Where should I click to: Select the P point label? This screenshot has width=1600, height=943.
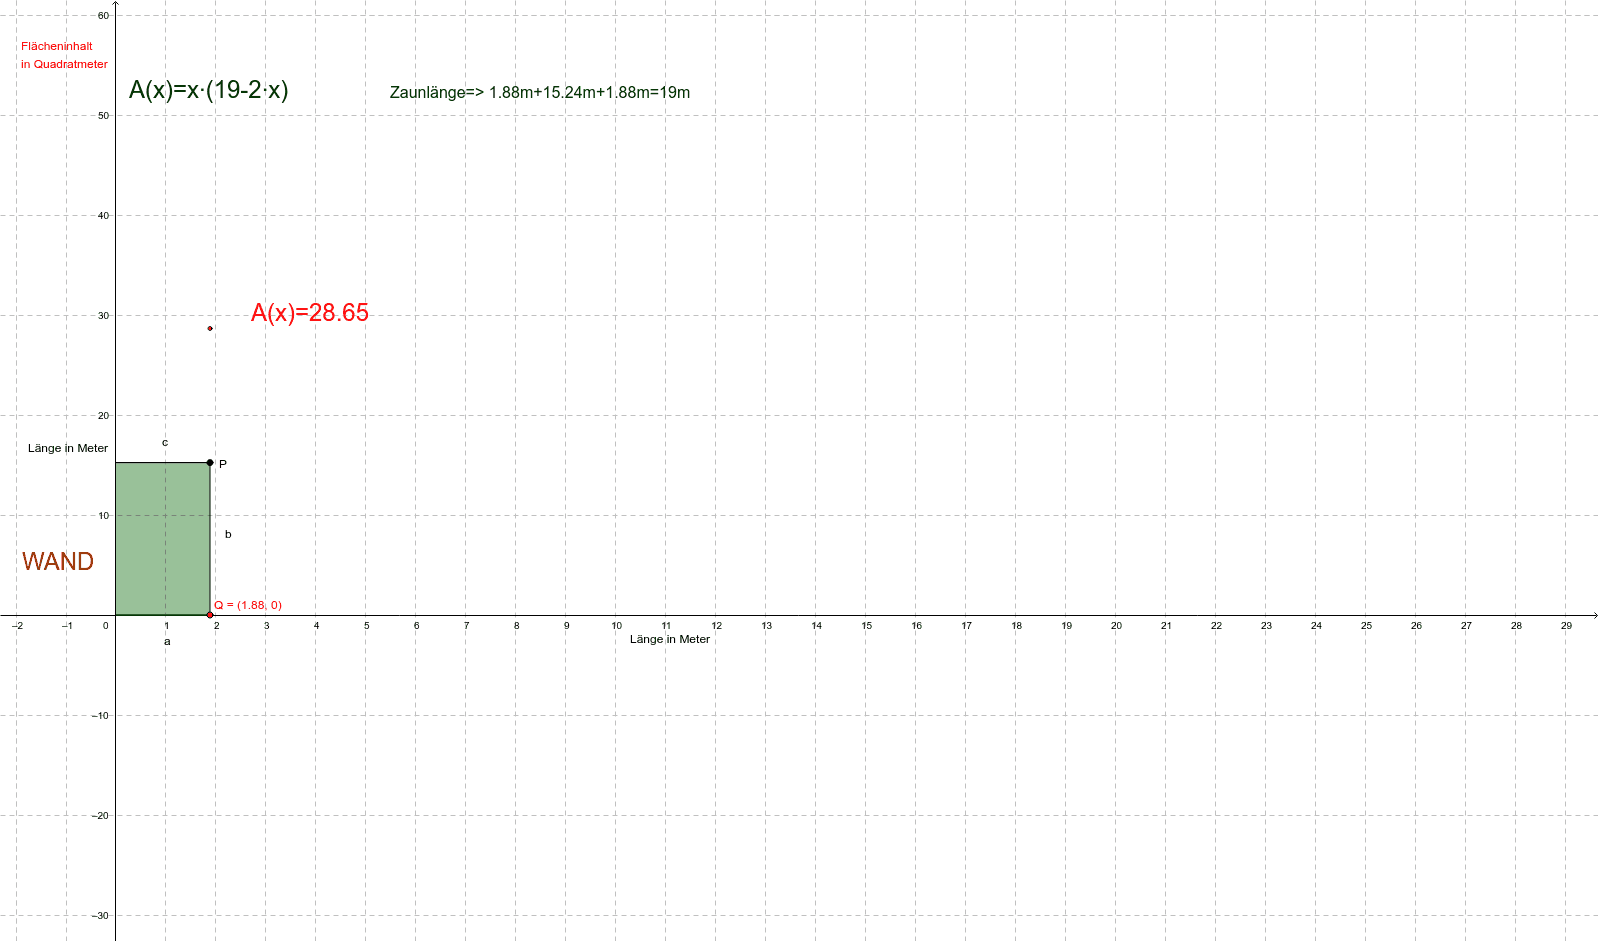[223, 464]
